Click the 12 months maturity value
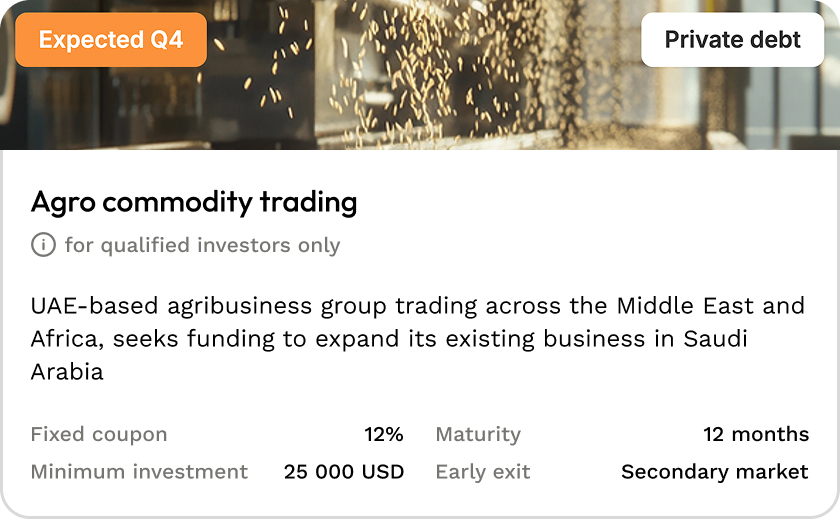Screen dimensions: 840x519 click(x=756, y=434)
